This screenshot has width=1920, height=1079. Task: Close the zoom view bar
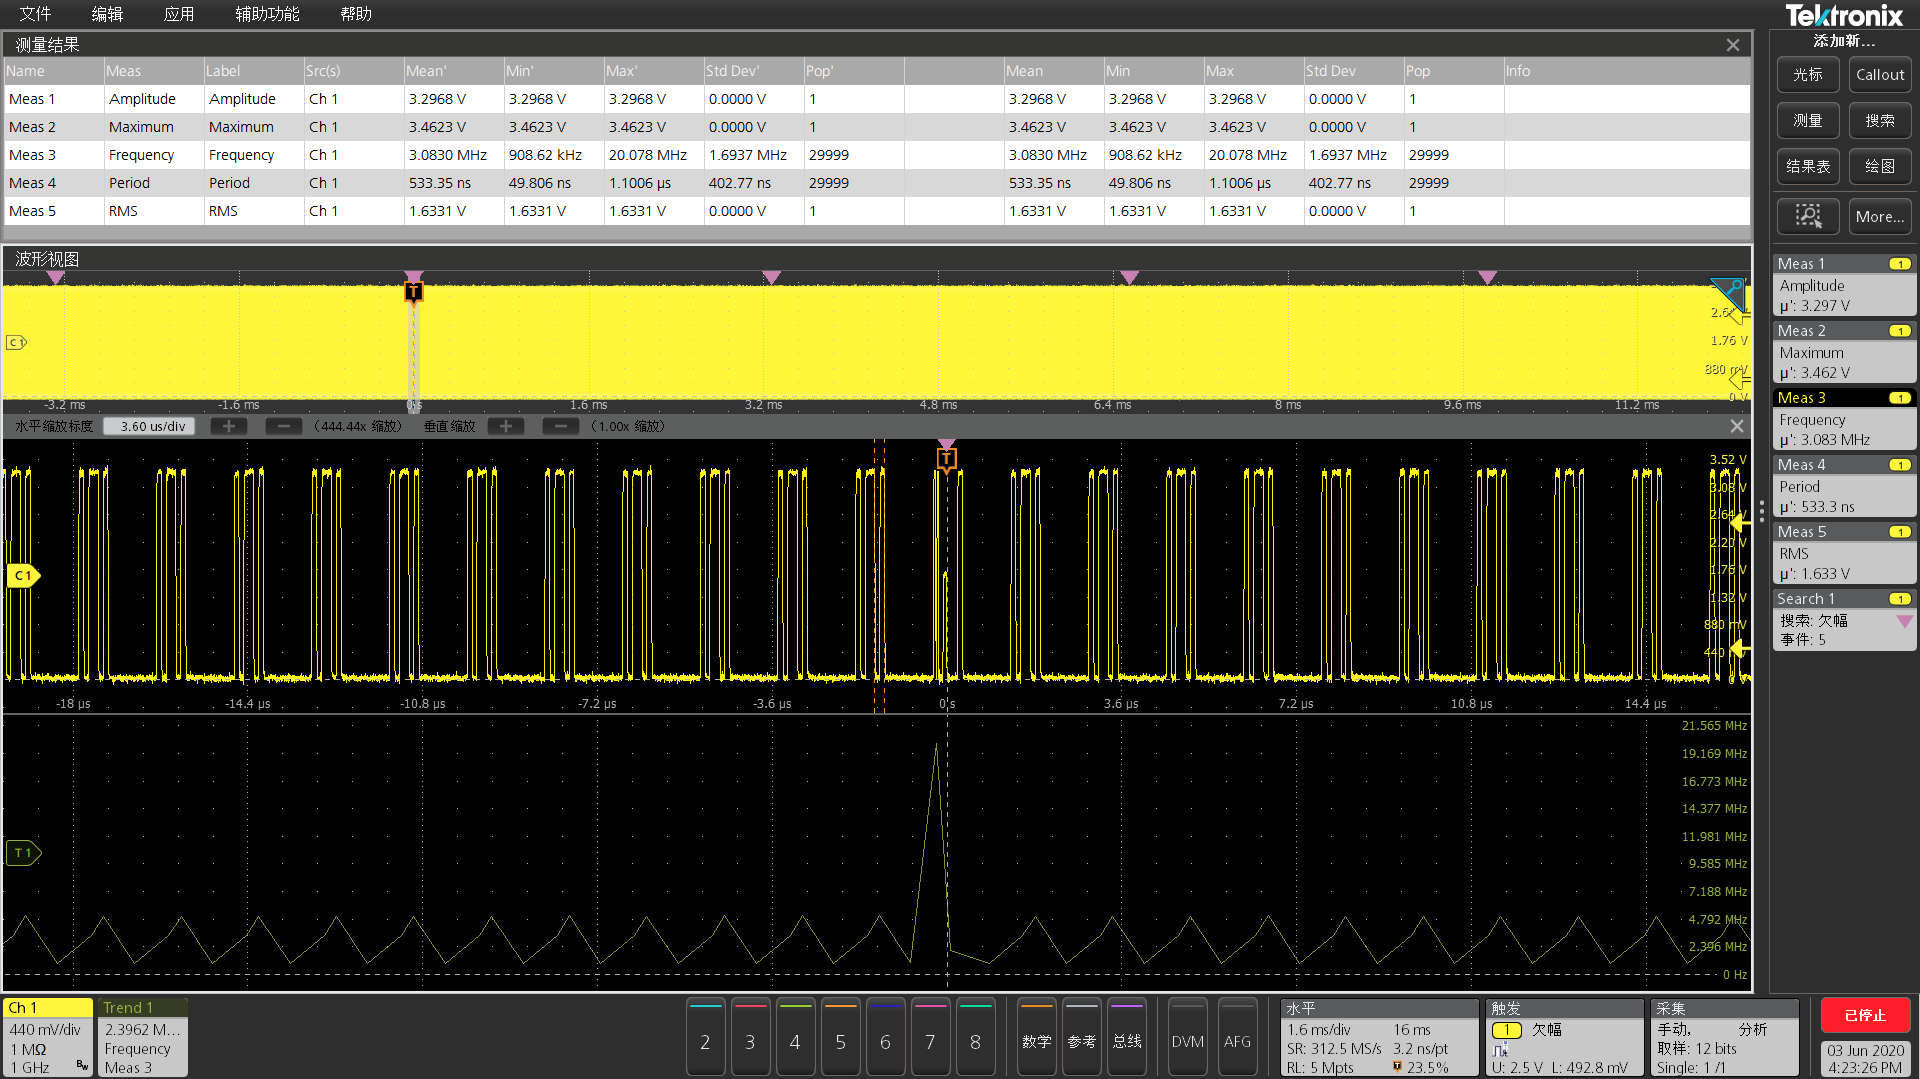[x=1737, y=426]
